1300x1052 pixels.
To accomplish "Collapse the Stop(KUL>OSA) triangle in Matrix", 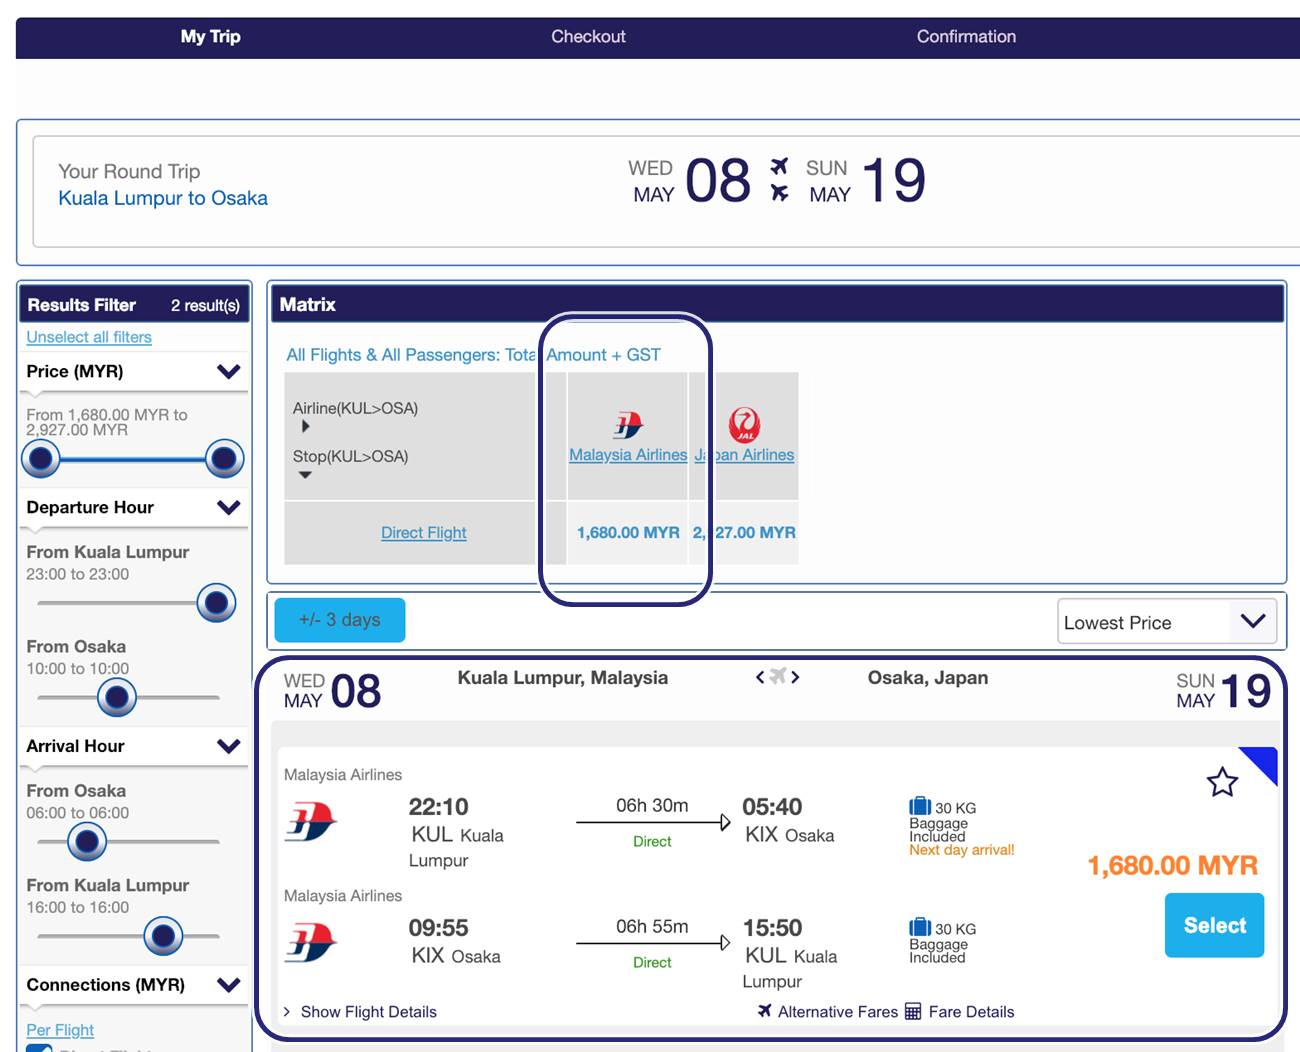I will pyautogui.click(x=305, y=475).
